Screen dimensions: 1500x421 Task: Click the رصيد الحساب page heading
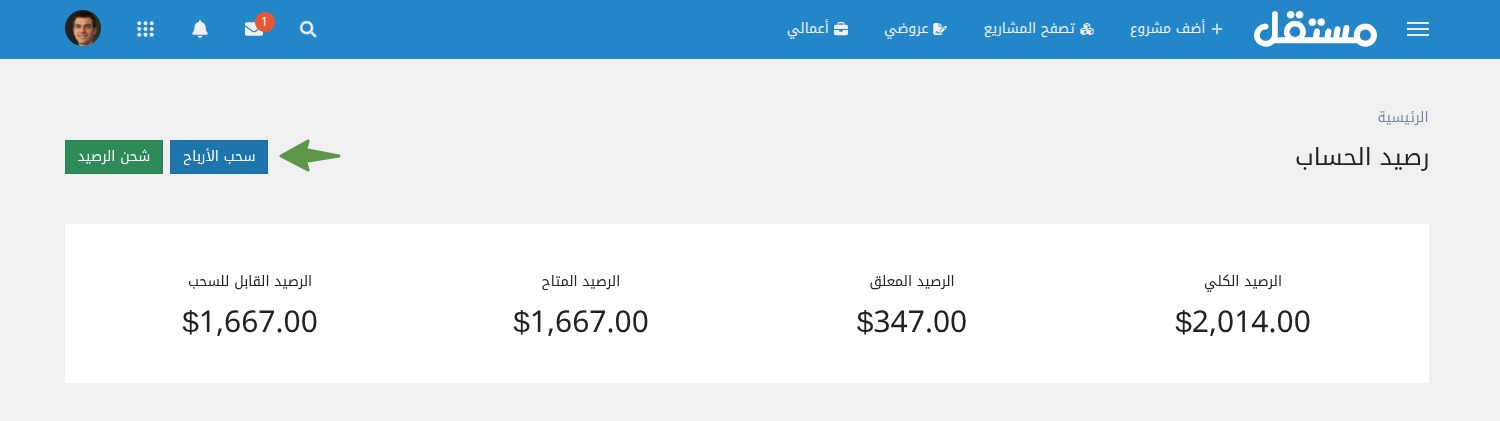pos(1362,158)
